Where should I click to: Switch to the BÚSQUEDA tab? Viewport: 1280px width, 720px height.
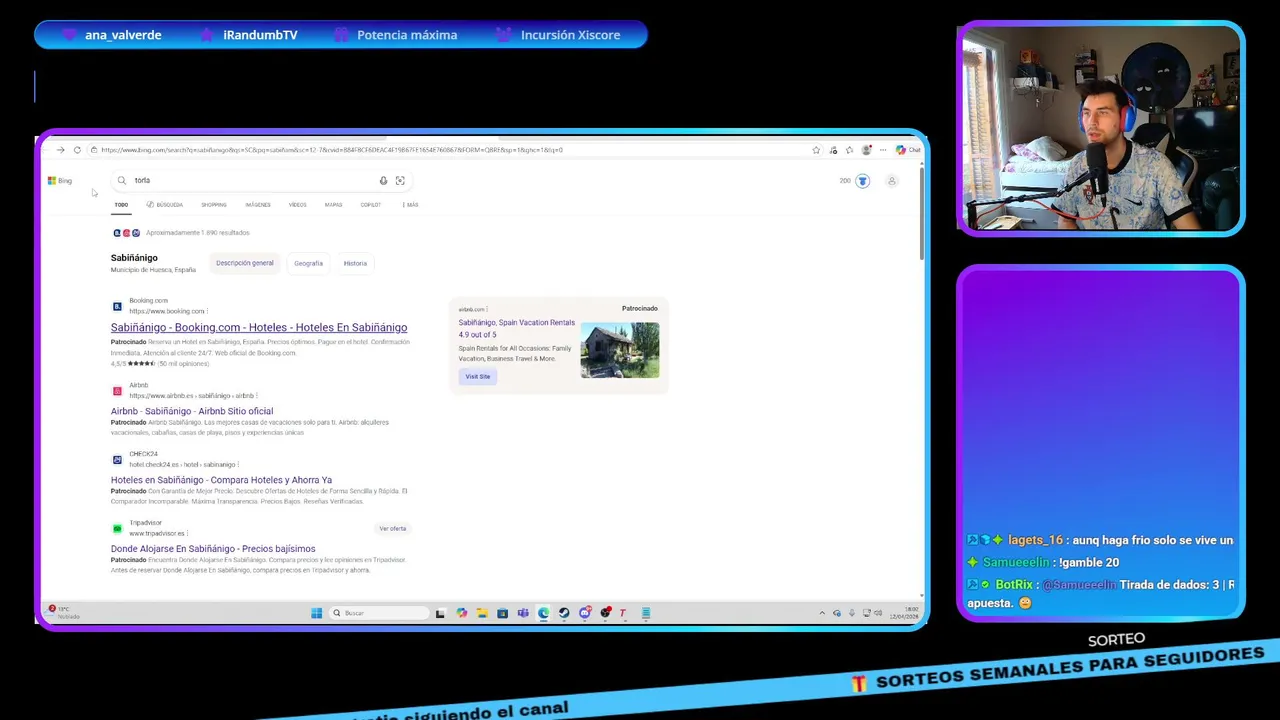point(165,205)
